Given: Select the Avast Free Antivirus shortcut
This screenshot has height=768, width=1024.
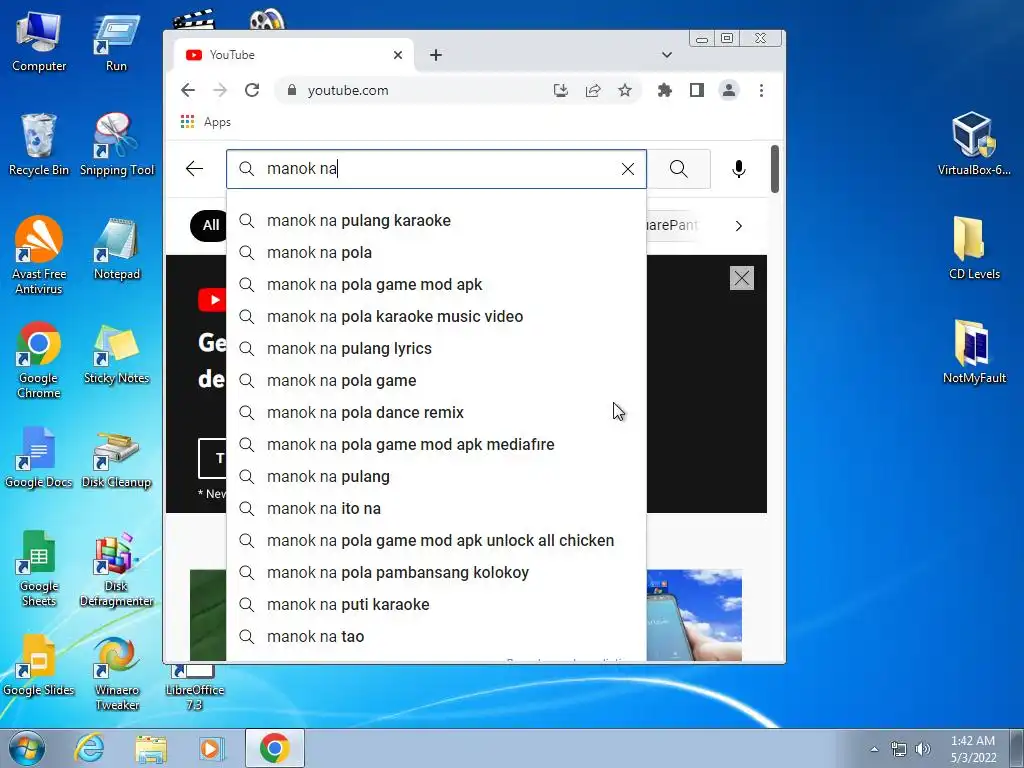Looking at the screenshot, I should (x=39, y=255).
